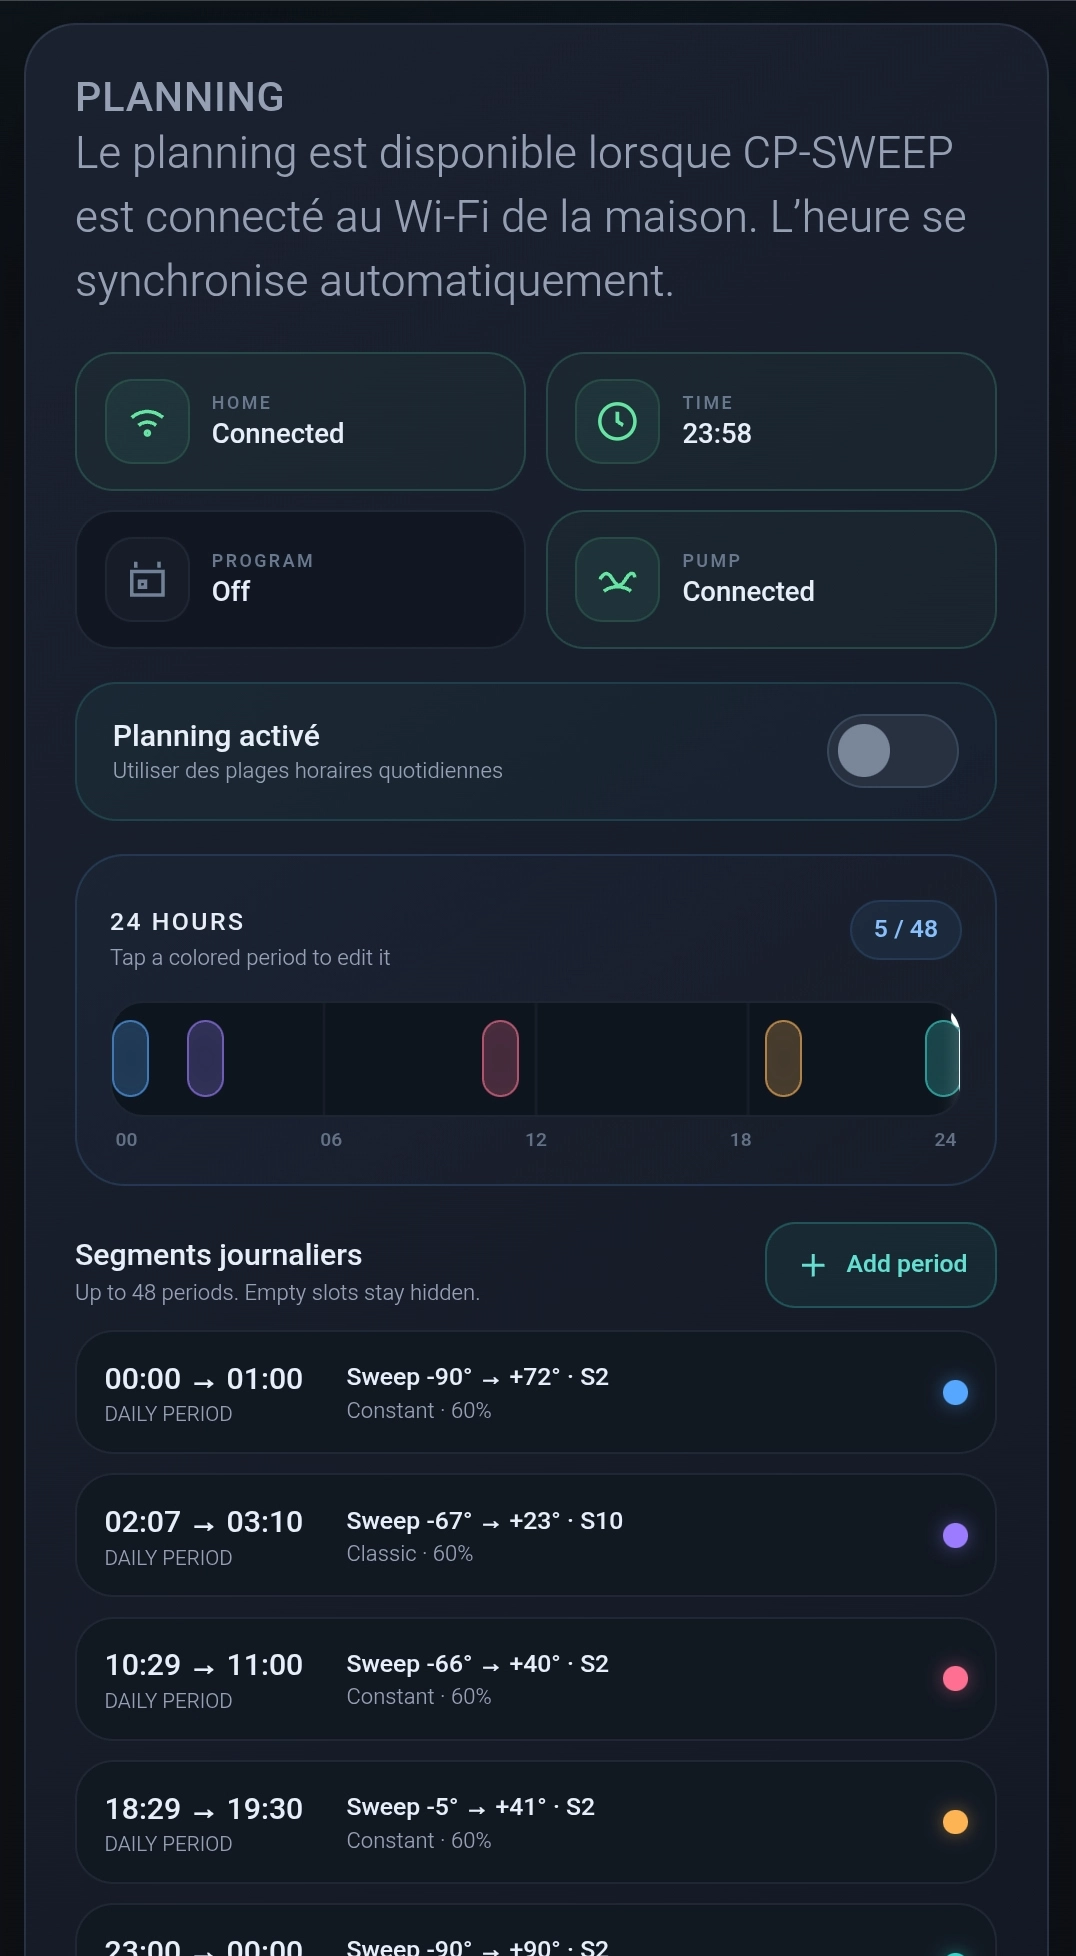Click the Add period button

click(881, 1265)
